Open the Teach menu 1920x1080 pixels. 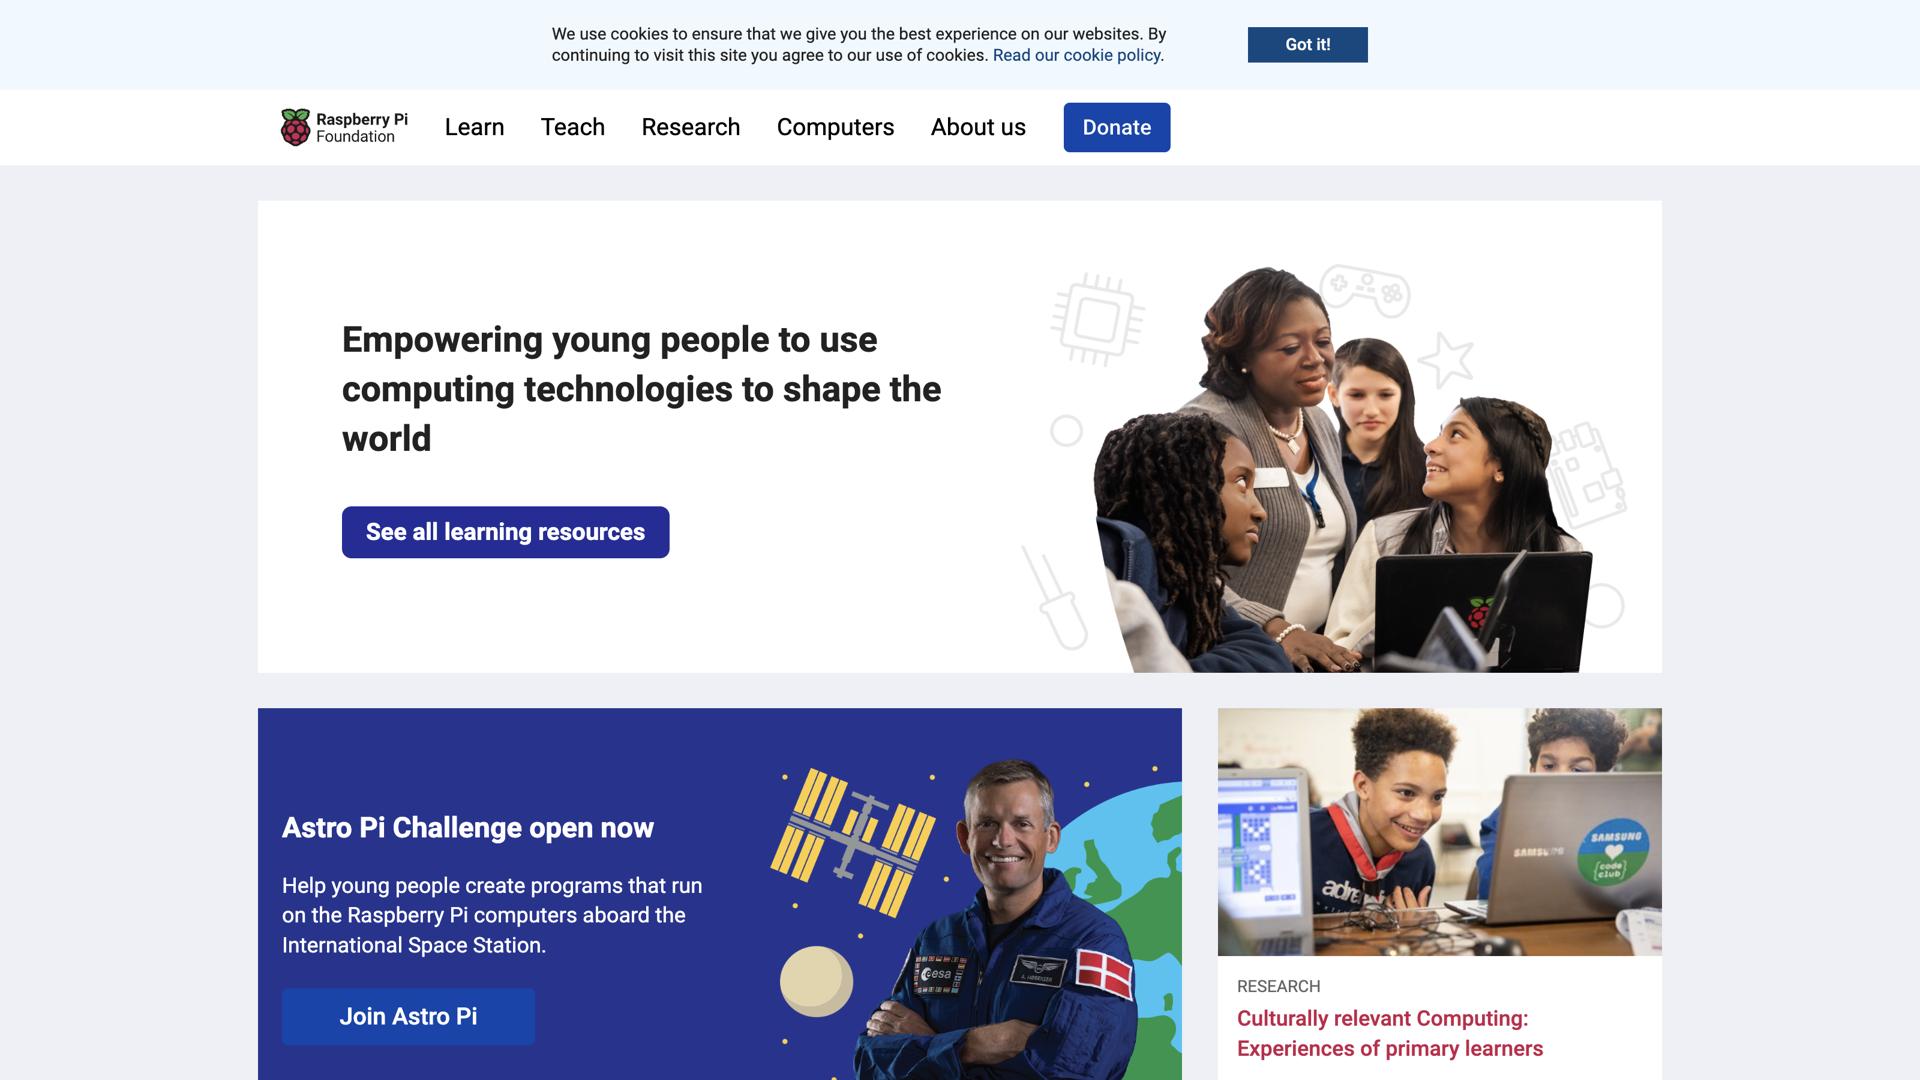[573, 127]
